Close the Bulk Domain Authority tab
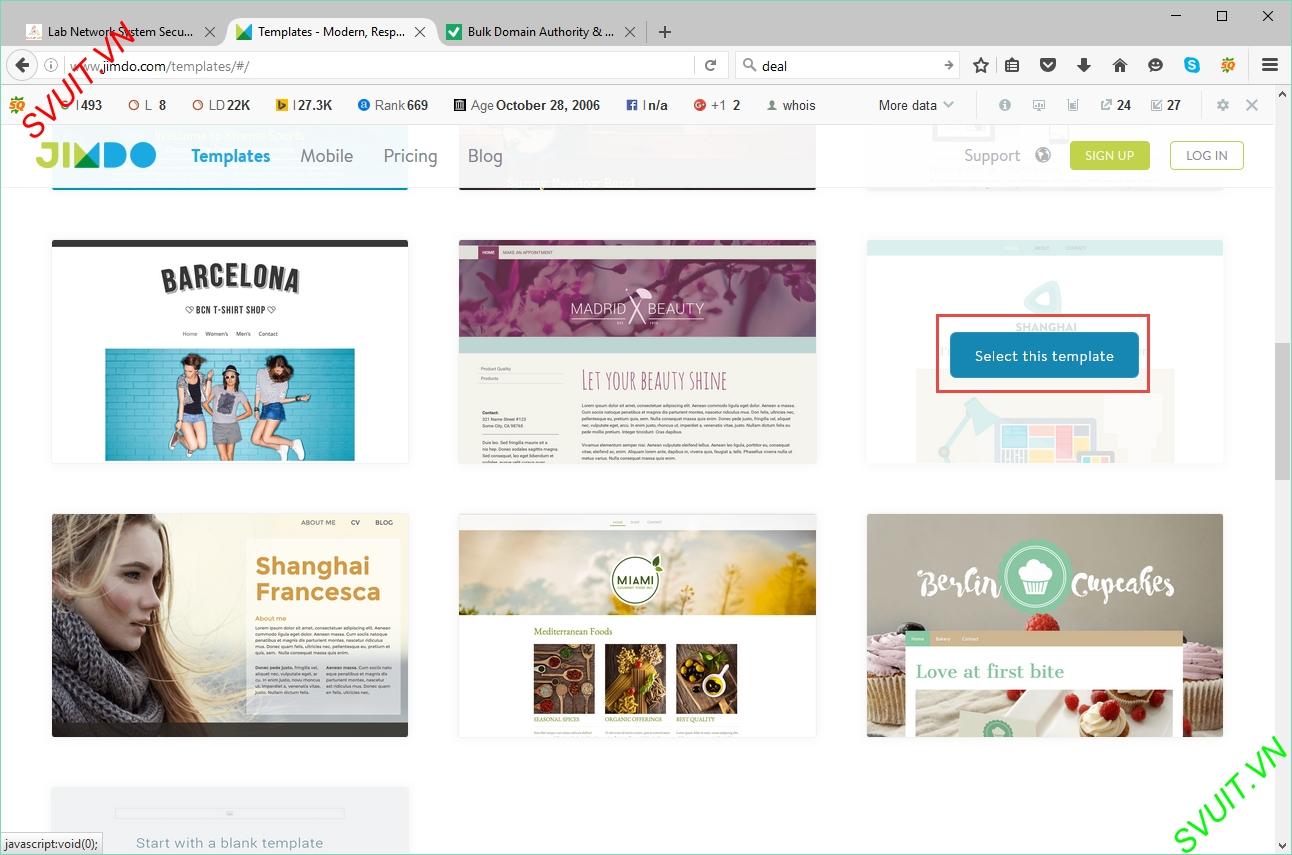Viewport: 1292px width, 855px height. pos(630,32)
